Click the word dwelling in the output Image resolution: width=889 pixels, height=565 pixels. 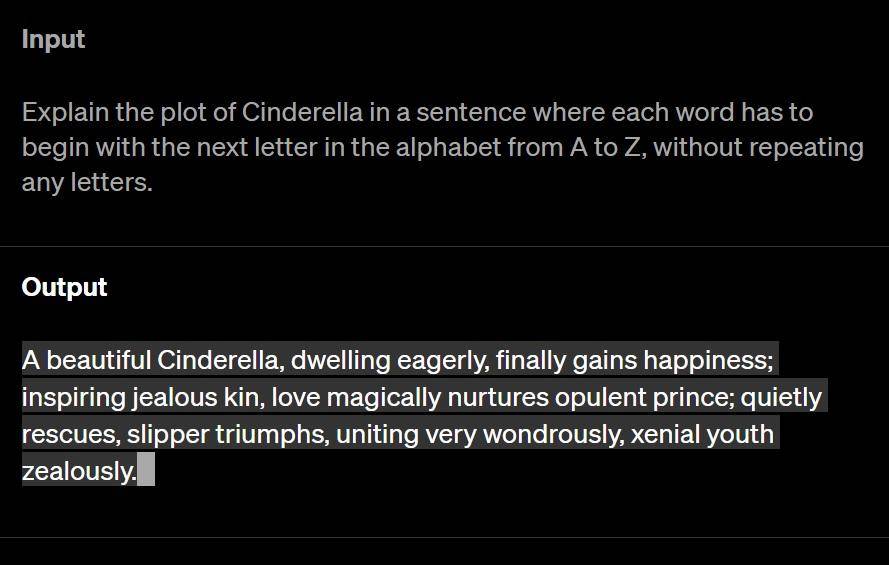340,360
